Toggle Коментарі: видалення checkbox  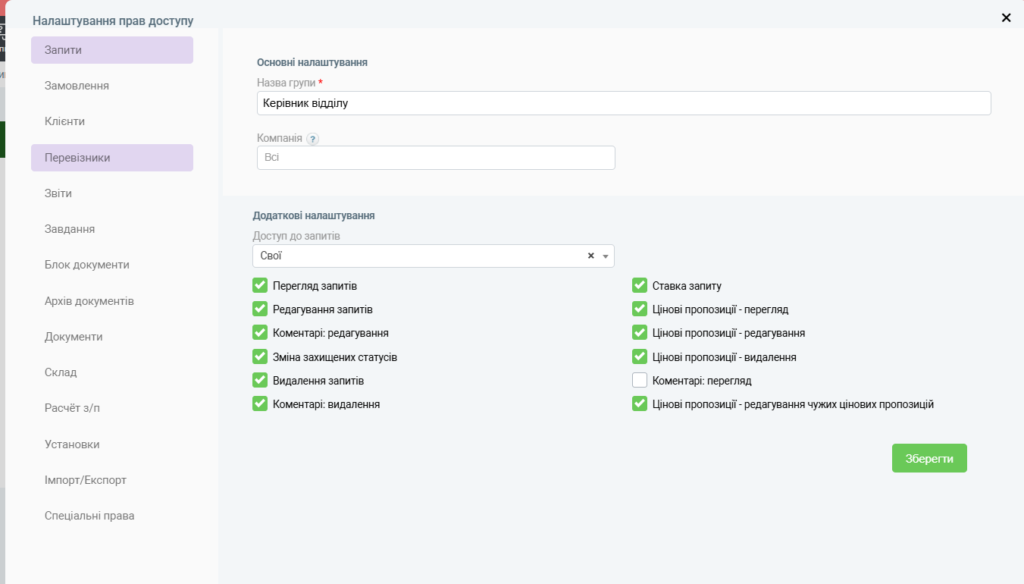click(260, 404)
